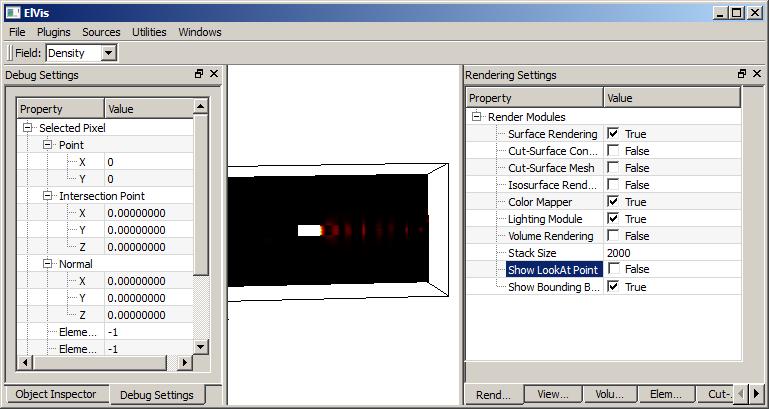Collapse the Point tree node

point(47,145)
